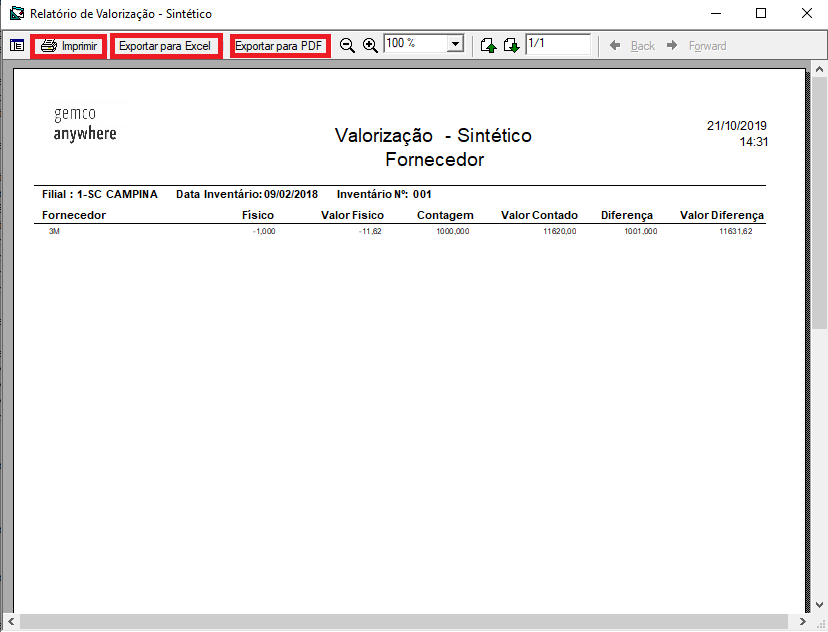
Task: Go to the next page icon
Action: tap(511, 45)
